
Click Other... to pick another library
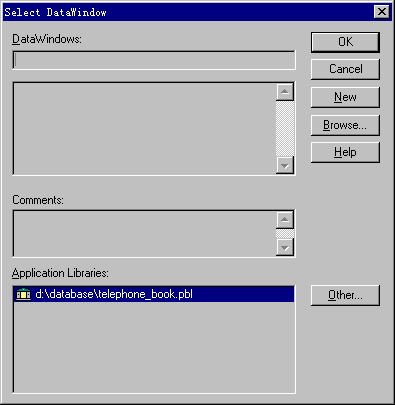pos(345,295)
